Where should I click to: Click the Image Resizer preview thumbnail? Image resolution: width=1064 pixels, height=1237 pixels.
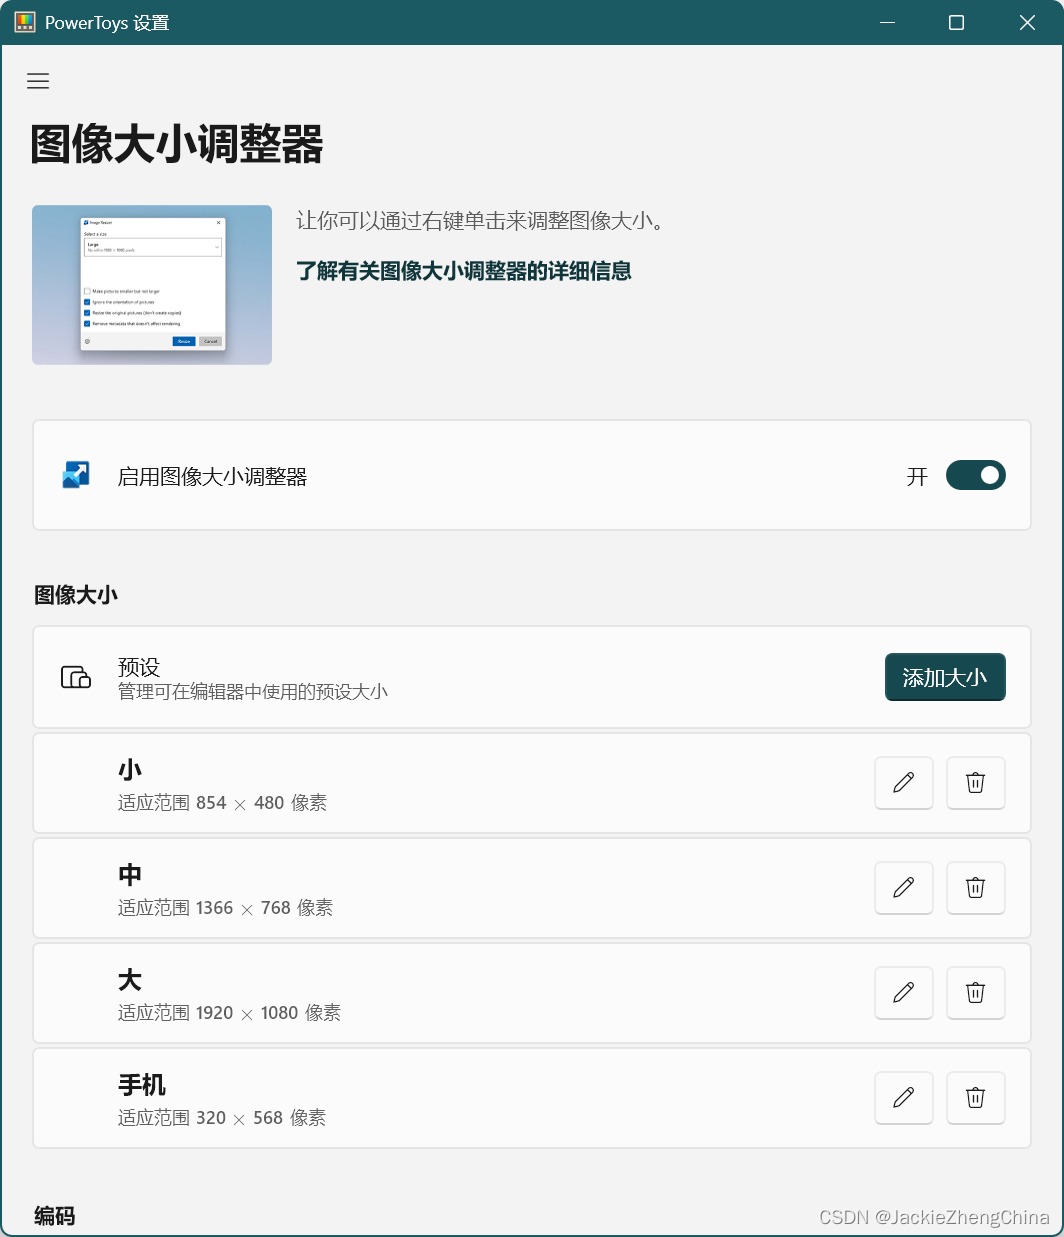coord(152,285)
